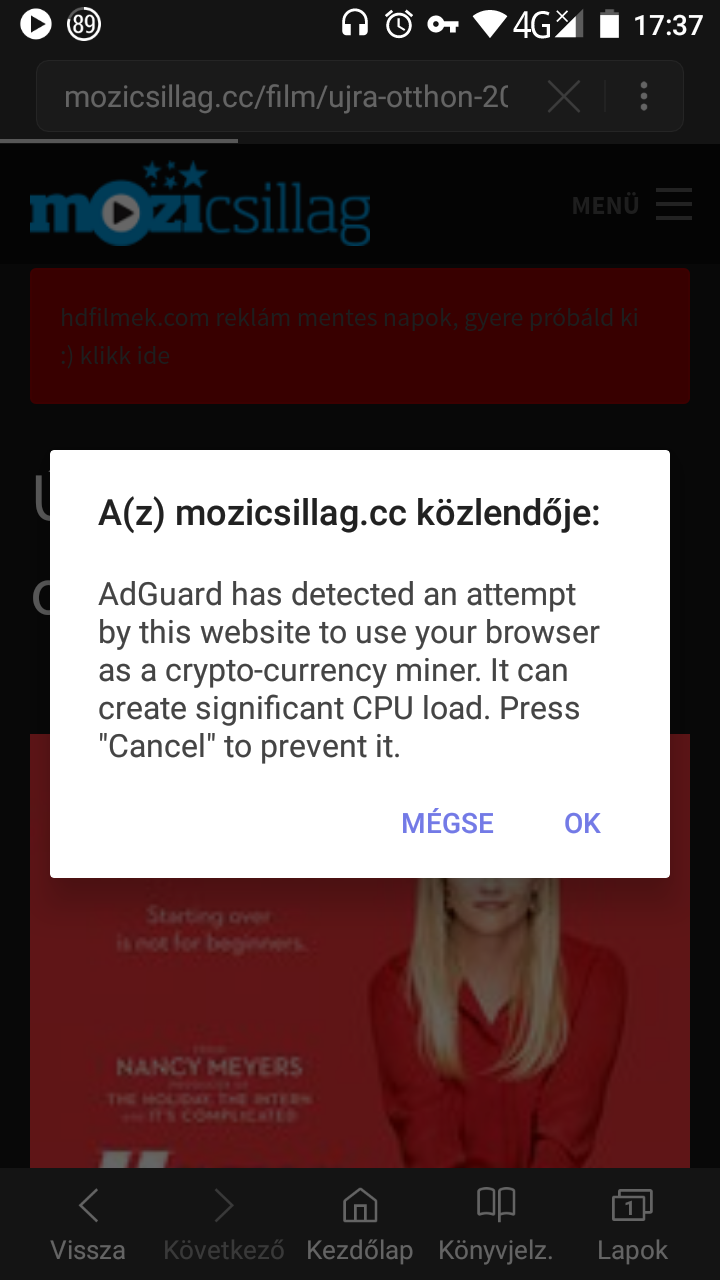Screen dimensions: 720x1280
Task: Tap the VPN key status icon
Action: pyautogui.click(x=443, y=23)
